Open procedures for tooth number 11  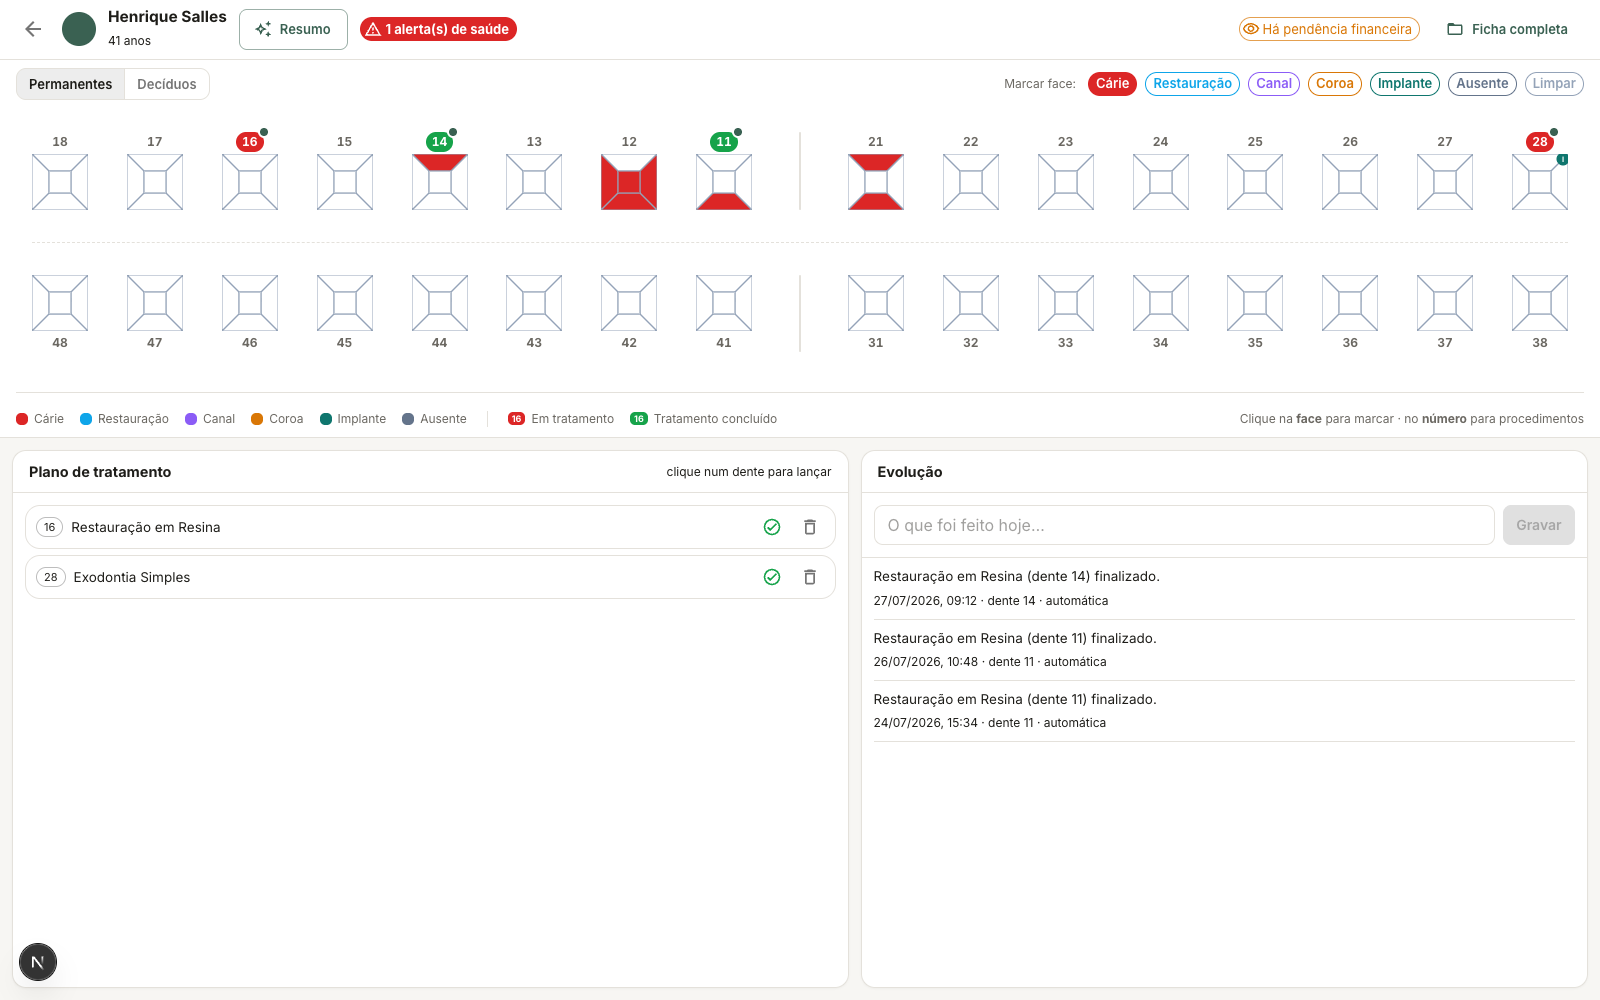coord(724,142)
